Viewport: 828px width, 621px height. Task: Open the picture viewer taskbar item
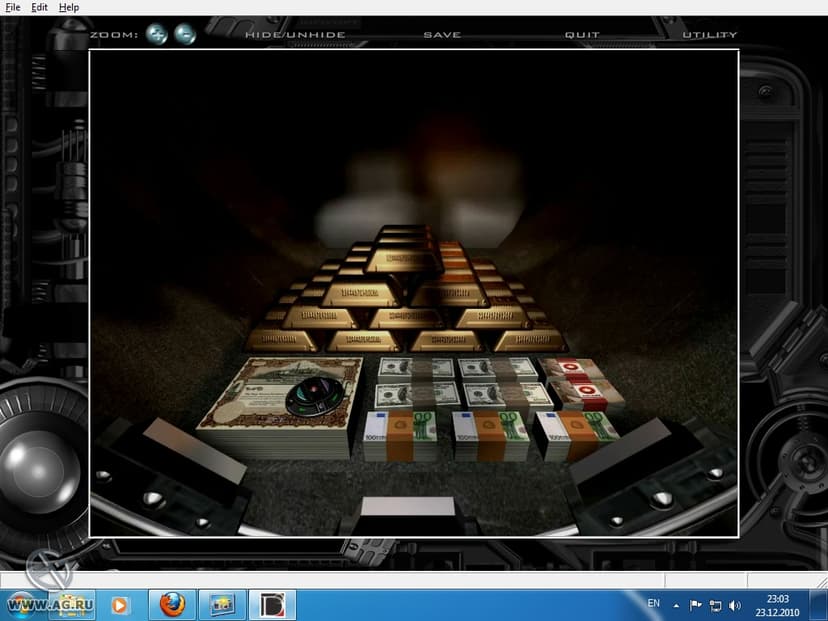pyautogui.click(x=222, y=605)
